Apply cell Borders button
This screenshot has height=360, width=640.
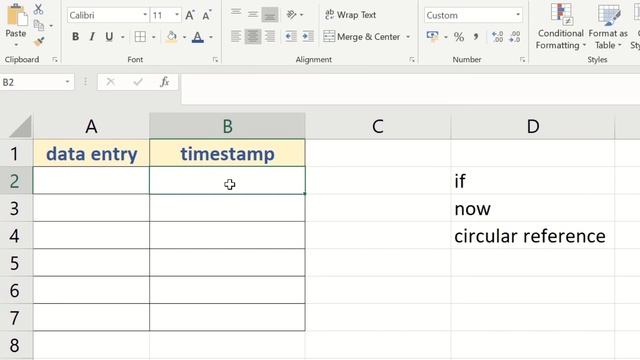click(140, 37)
